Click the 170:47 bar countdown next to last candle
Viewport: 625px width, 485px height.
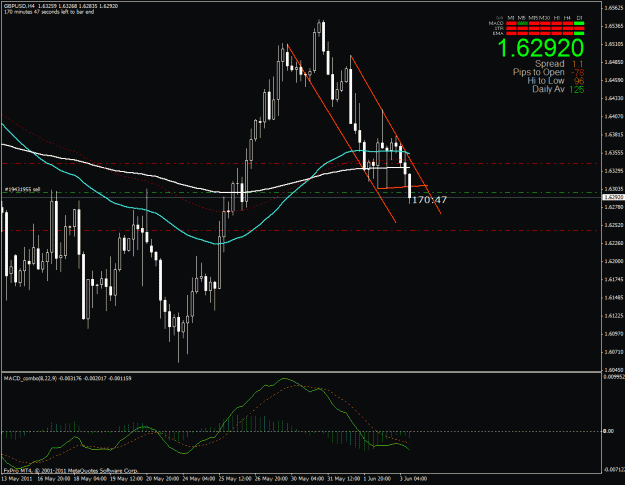[429, 200]
